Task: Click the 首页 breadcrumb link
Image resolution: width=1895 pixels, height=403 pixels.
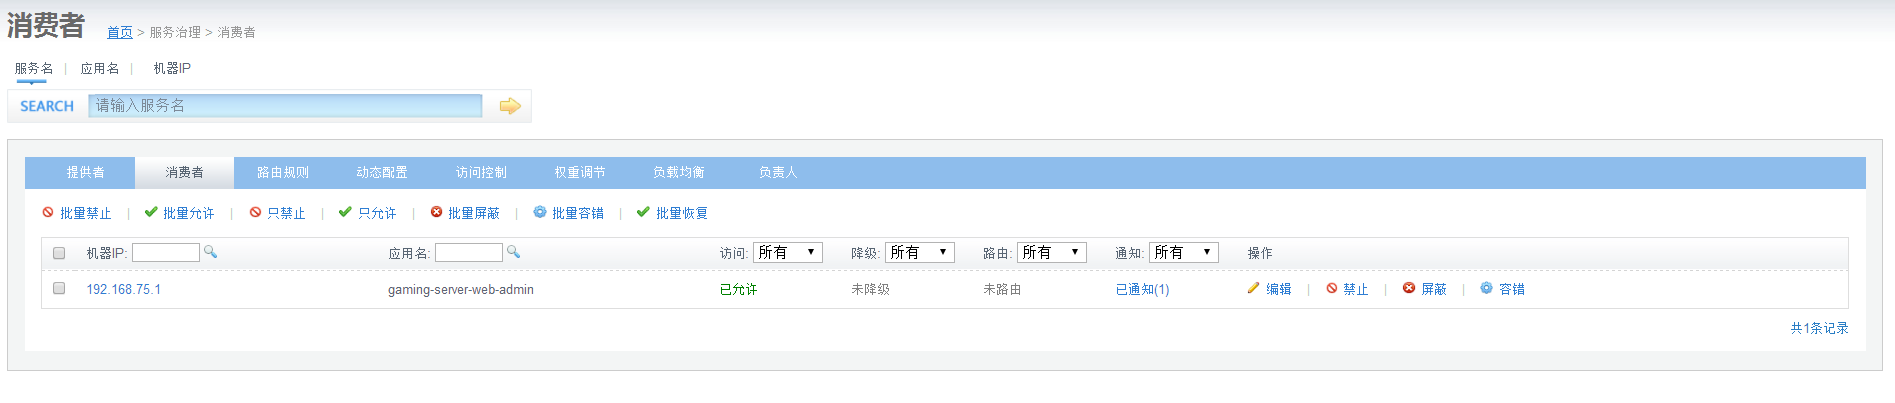Action: (120, 32)
